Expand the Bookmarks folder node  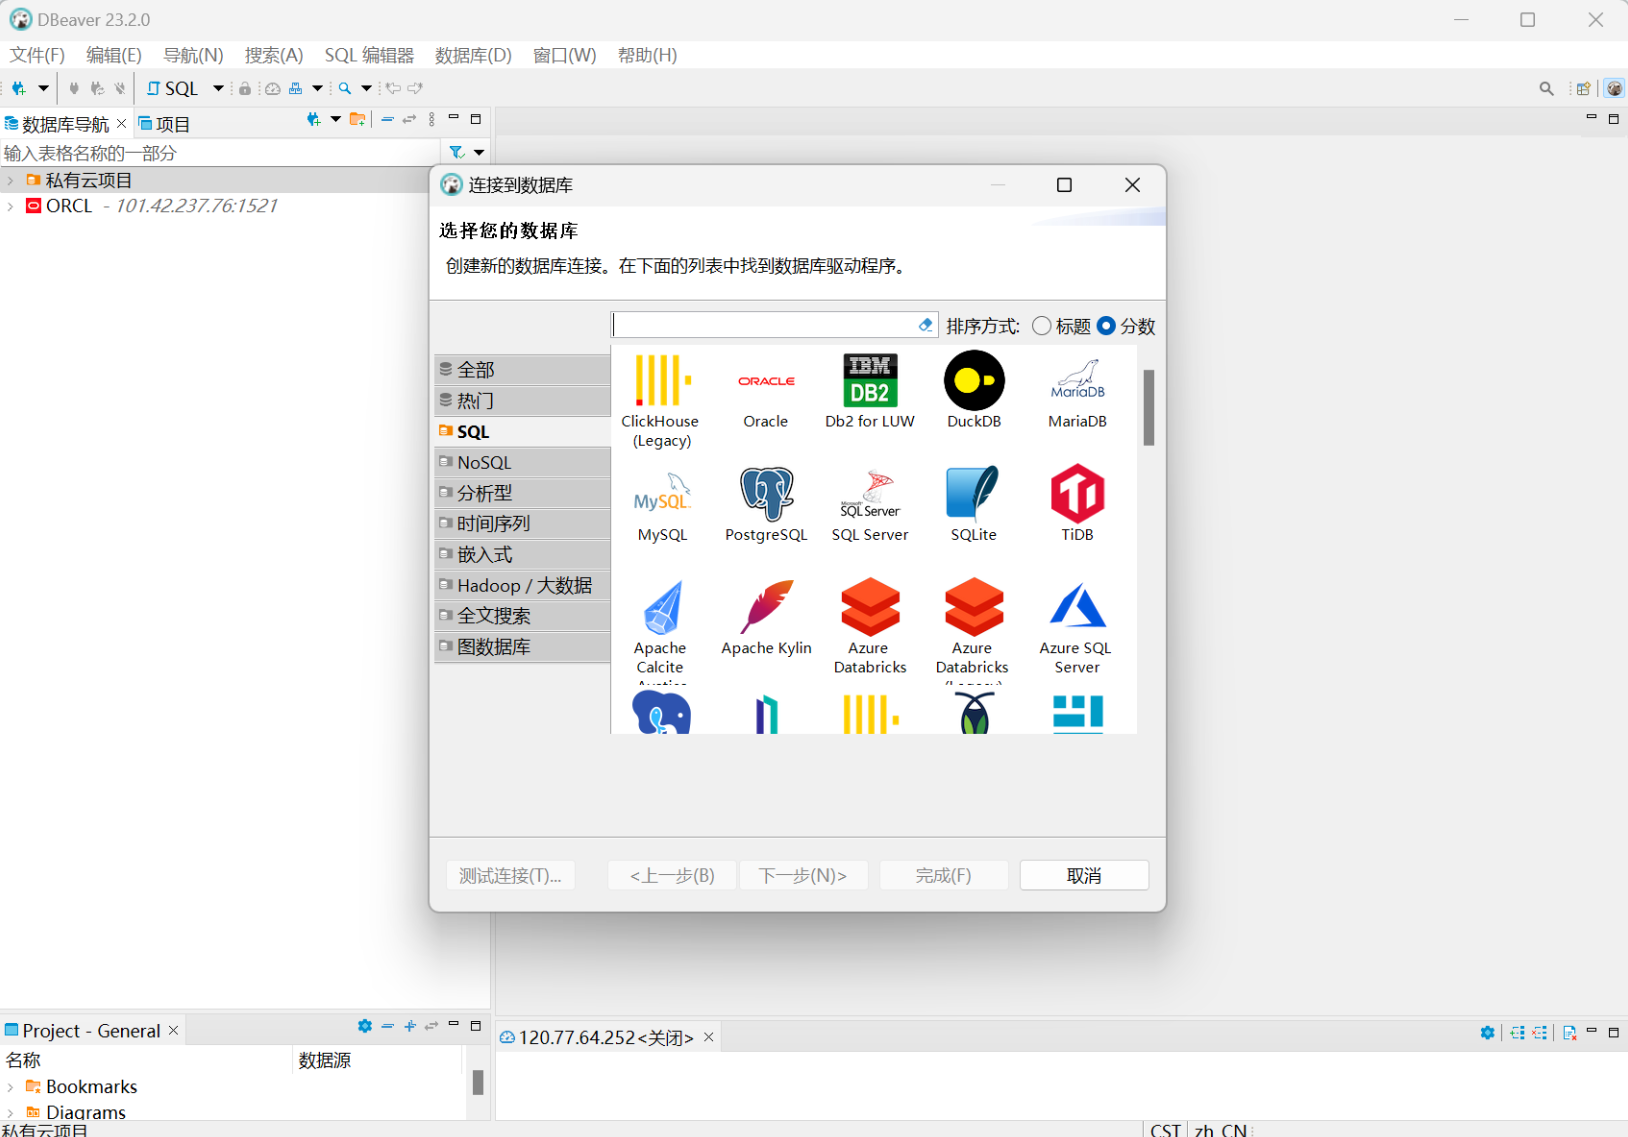(x=11, y=1087)
